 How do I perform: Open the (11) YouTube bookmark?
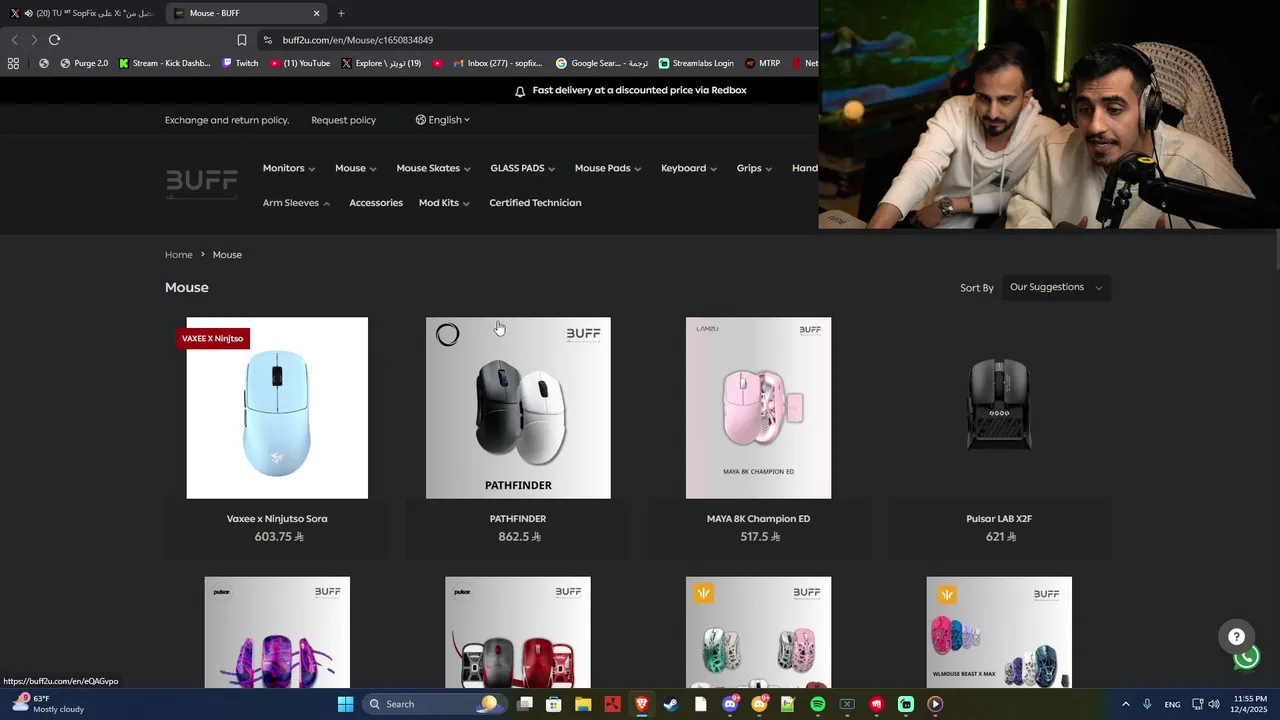click(x=300, y=63)
